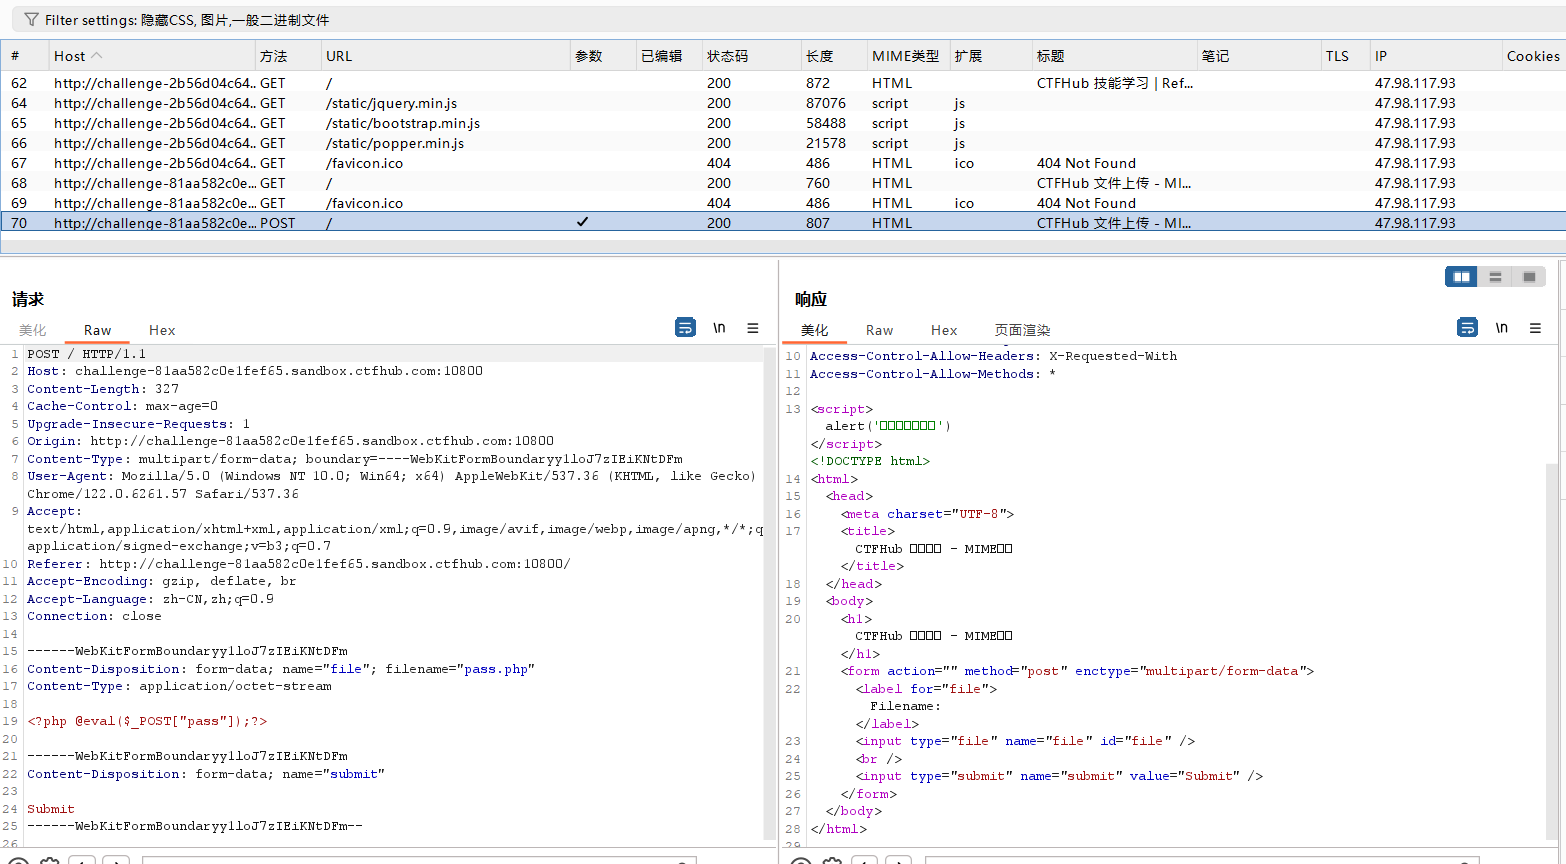This screenshot has height=864, width=1566.
Task: Click the 'Content-Length: 327' request header
Action: 103,389
